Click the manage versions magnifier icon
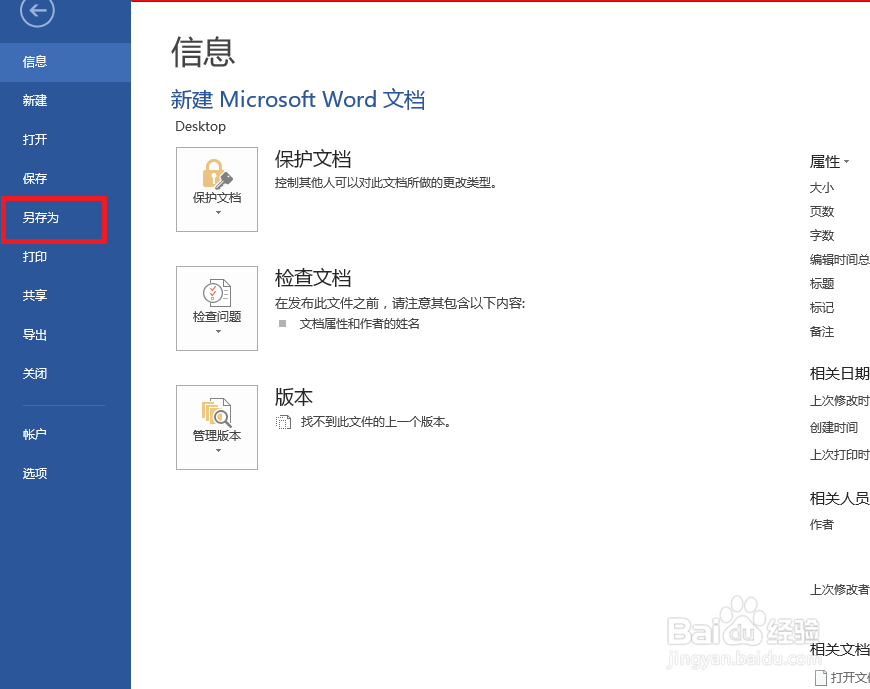870x689 pixels. (217, 412)
